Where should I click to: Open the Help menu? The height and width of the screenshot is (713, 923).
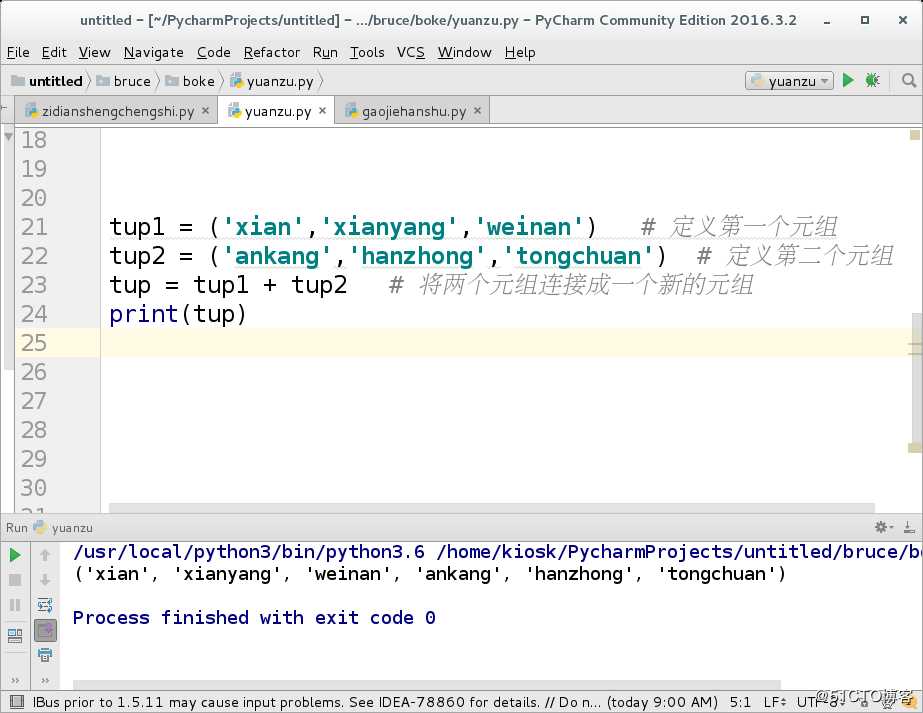[519, 52]
